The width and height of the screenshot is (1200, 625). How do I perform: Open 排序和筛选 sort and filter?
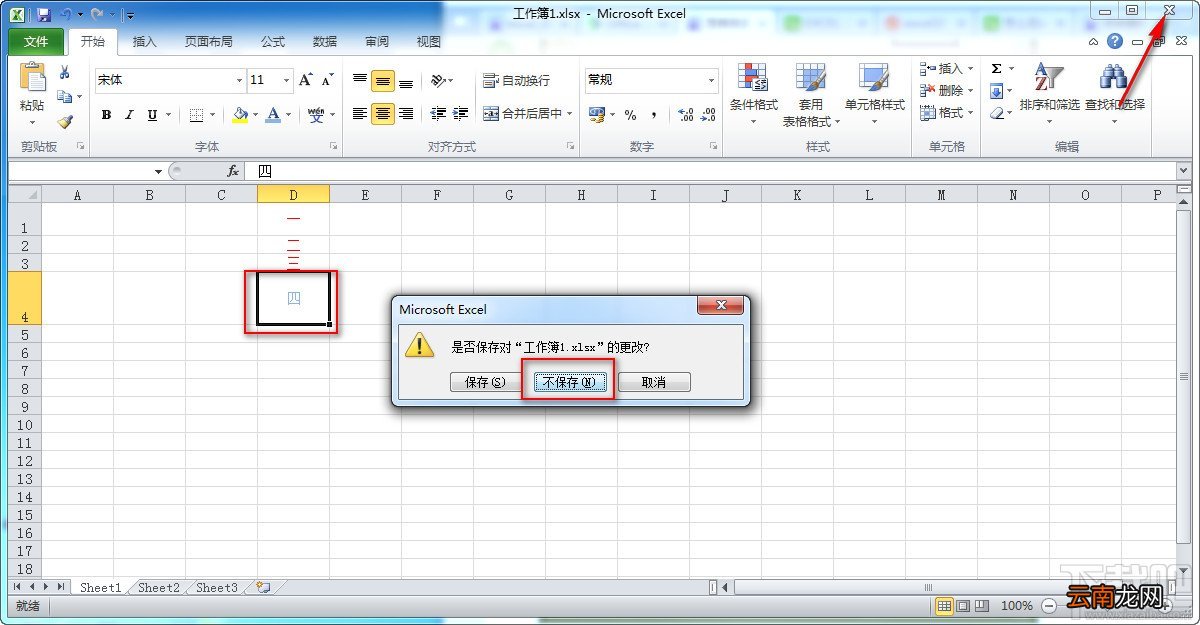coord(1049,95)
